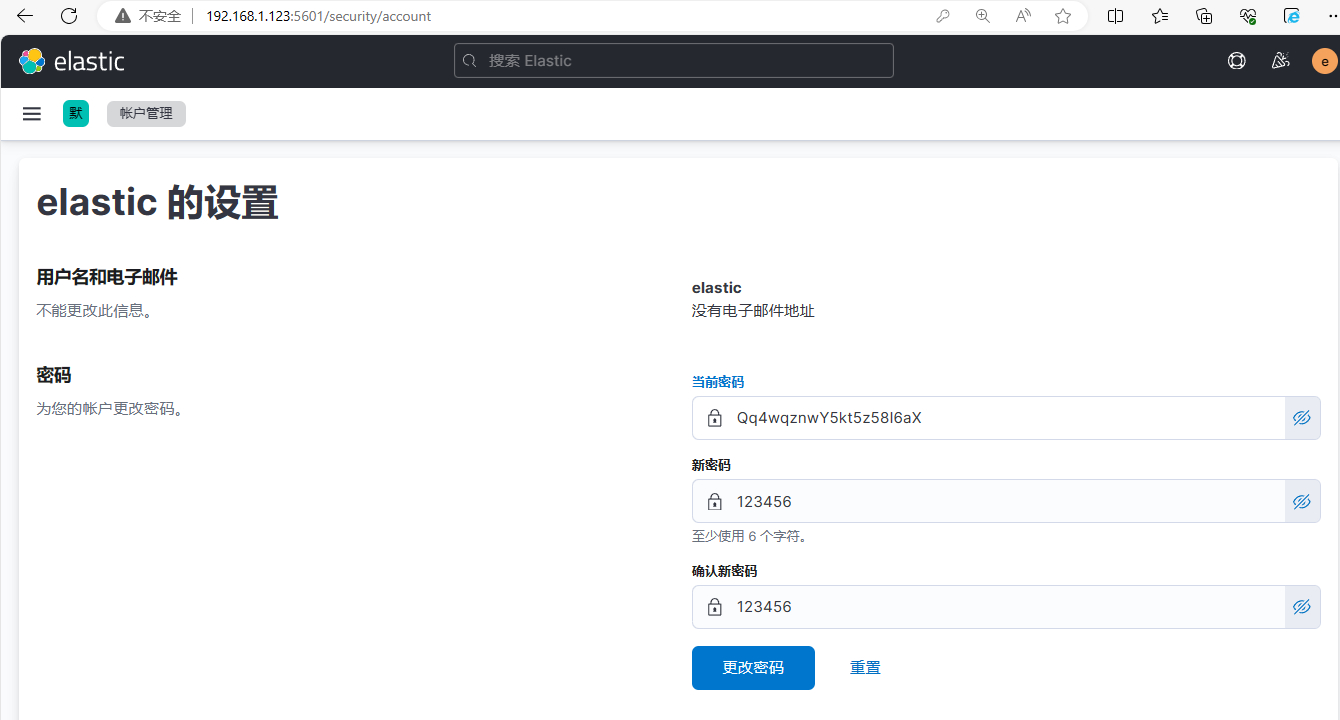Click the 重置 reset link
The height and width of the screenshot is (720, 1340).
(x=865, y=668)
